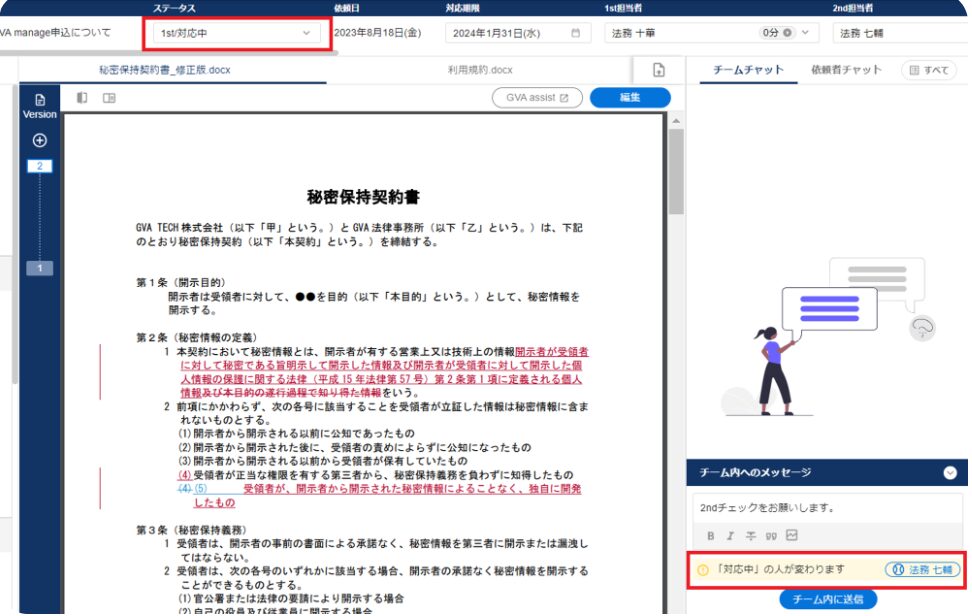Click the document vertical scrollbar thumb
Viewport: 972px width, 616px height.
click(676, 172)
